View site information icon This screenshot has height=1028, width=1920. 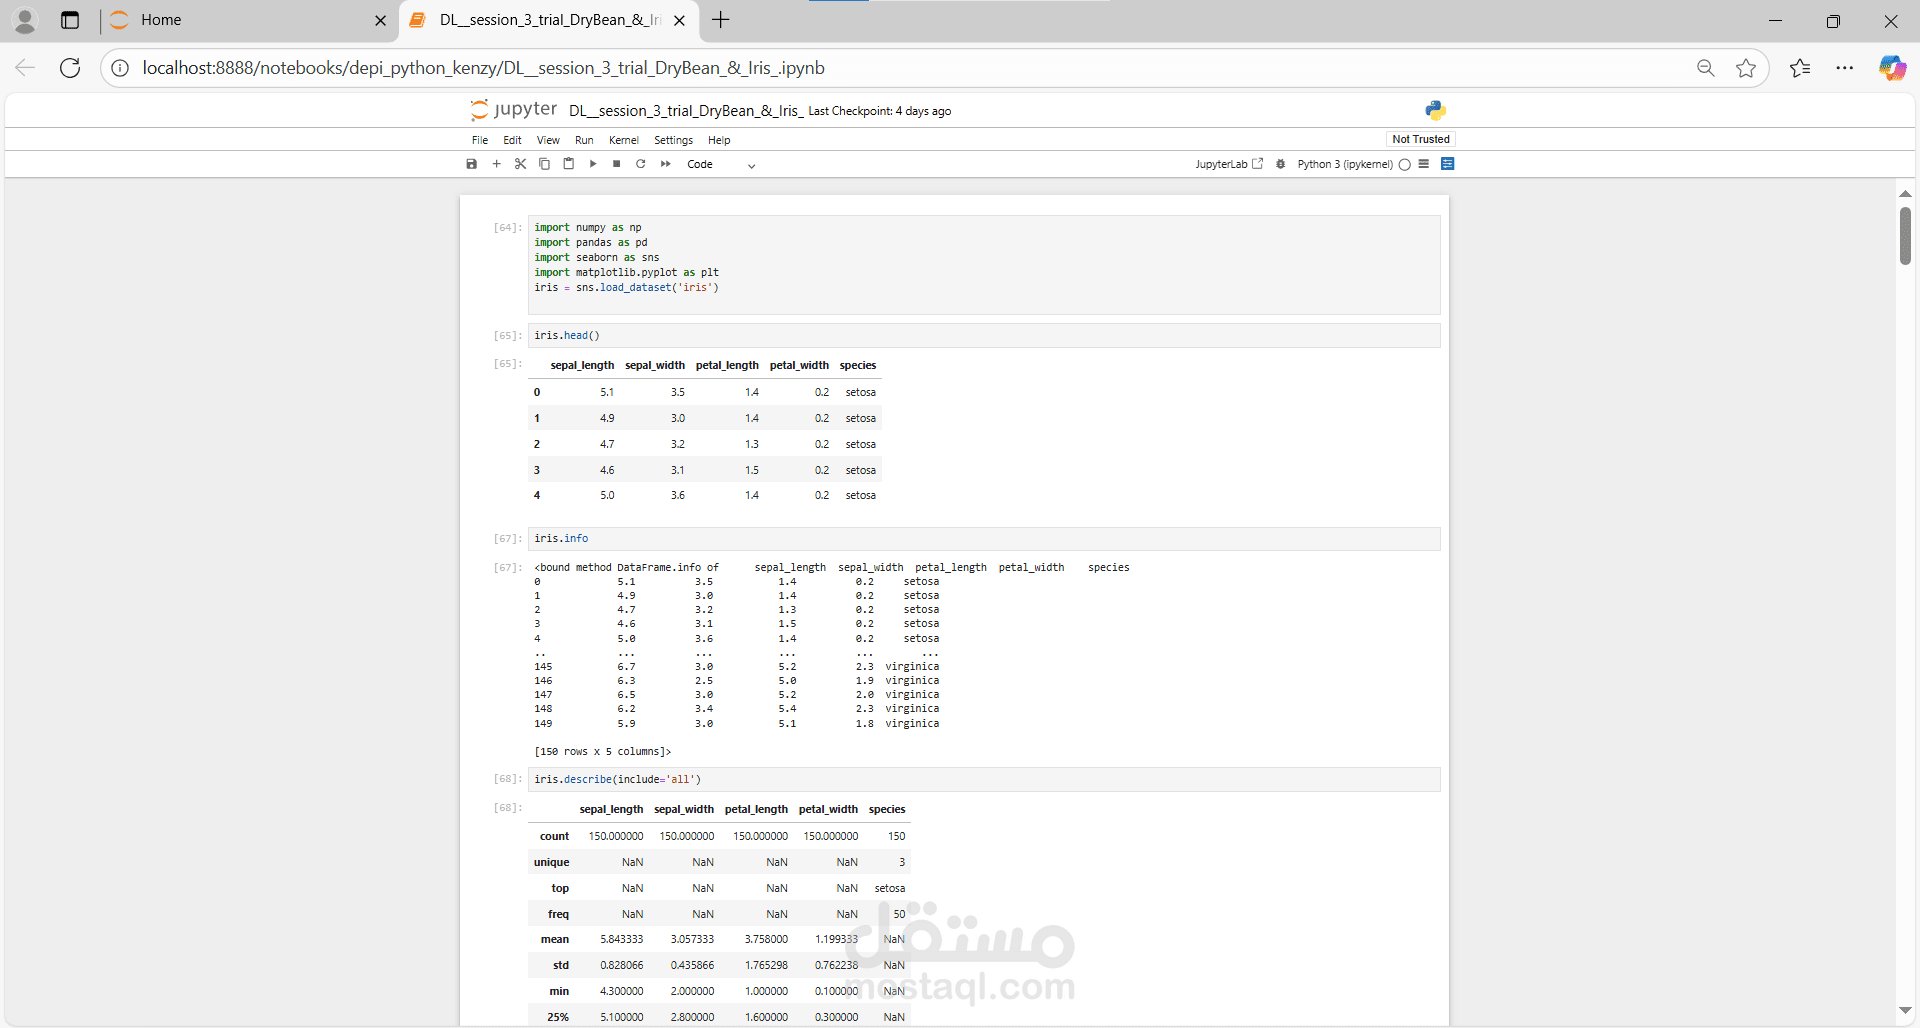120,68
